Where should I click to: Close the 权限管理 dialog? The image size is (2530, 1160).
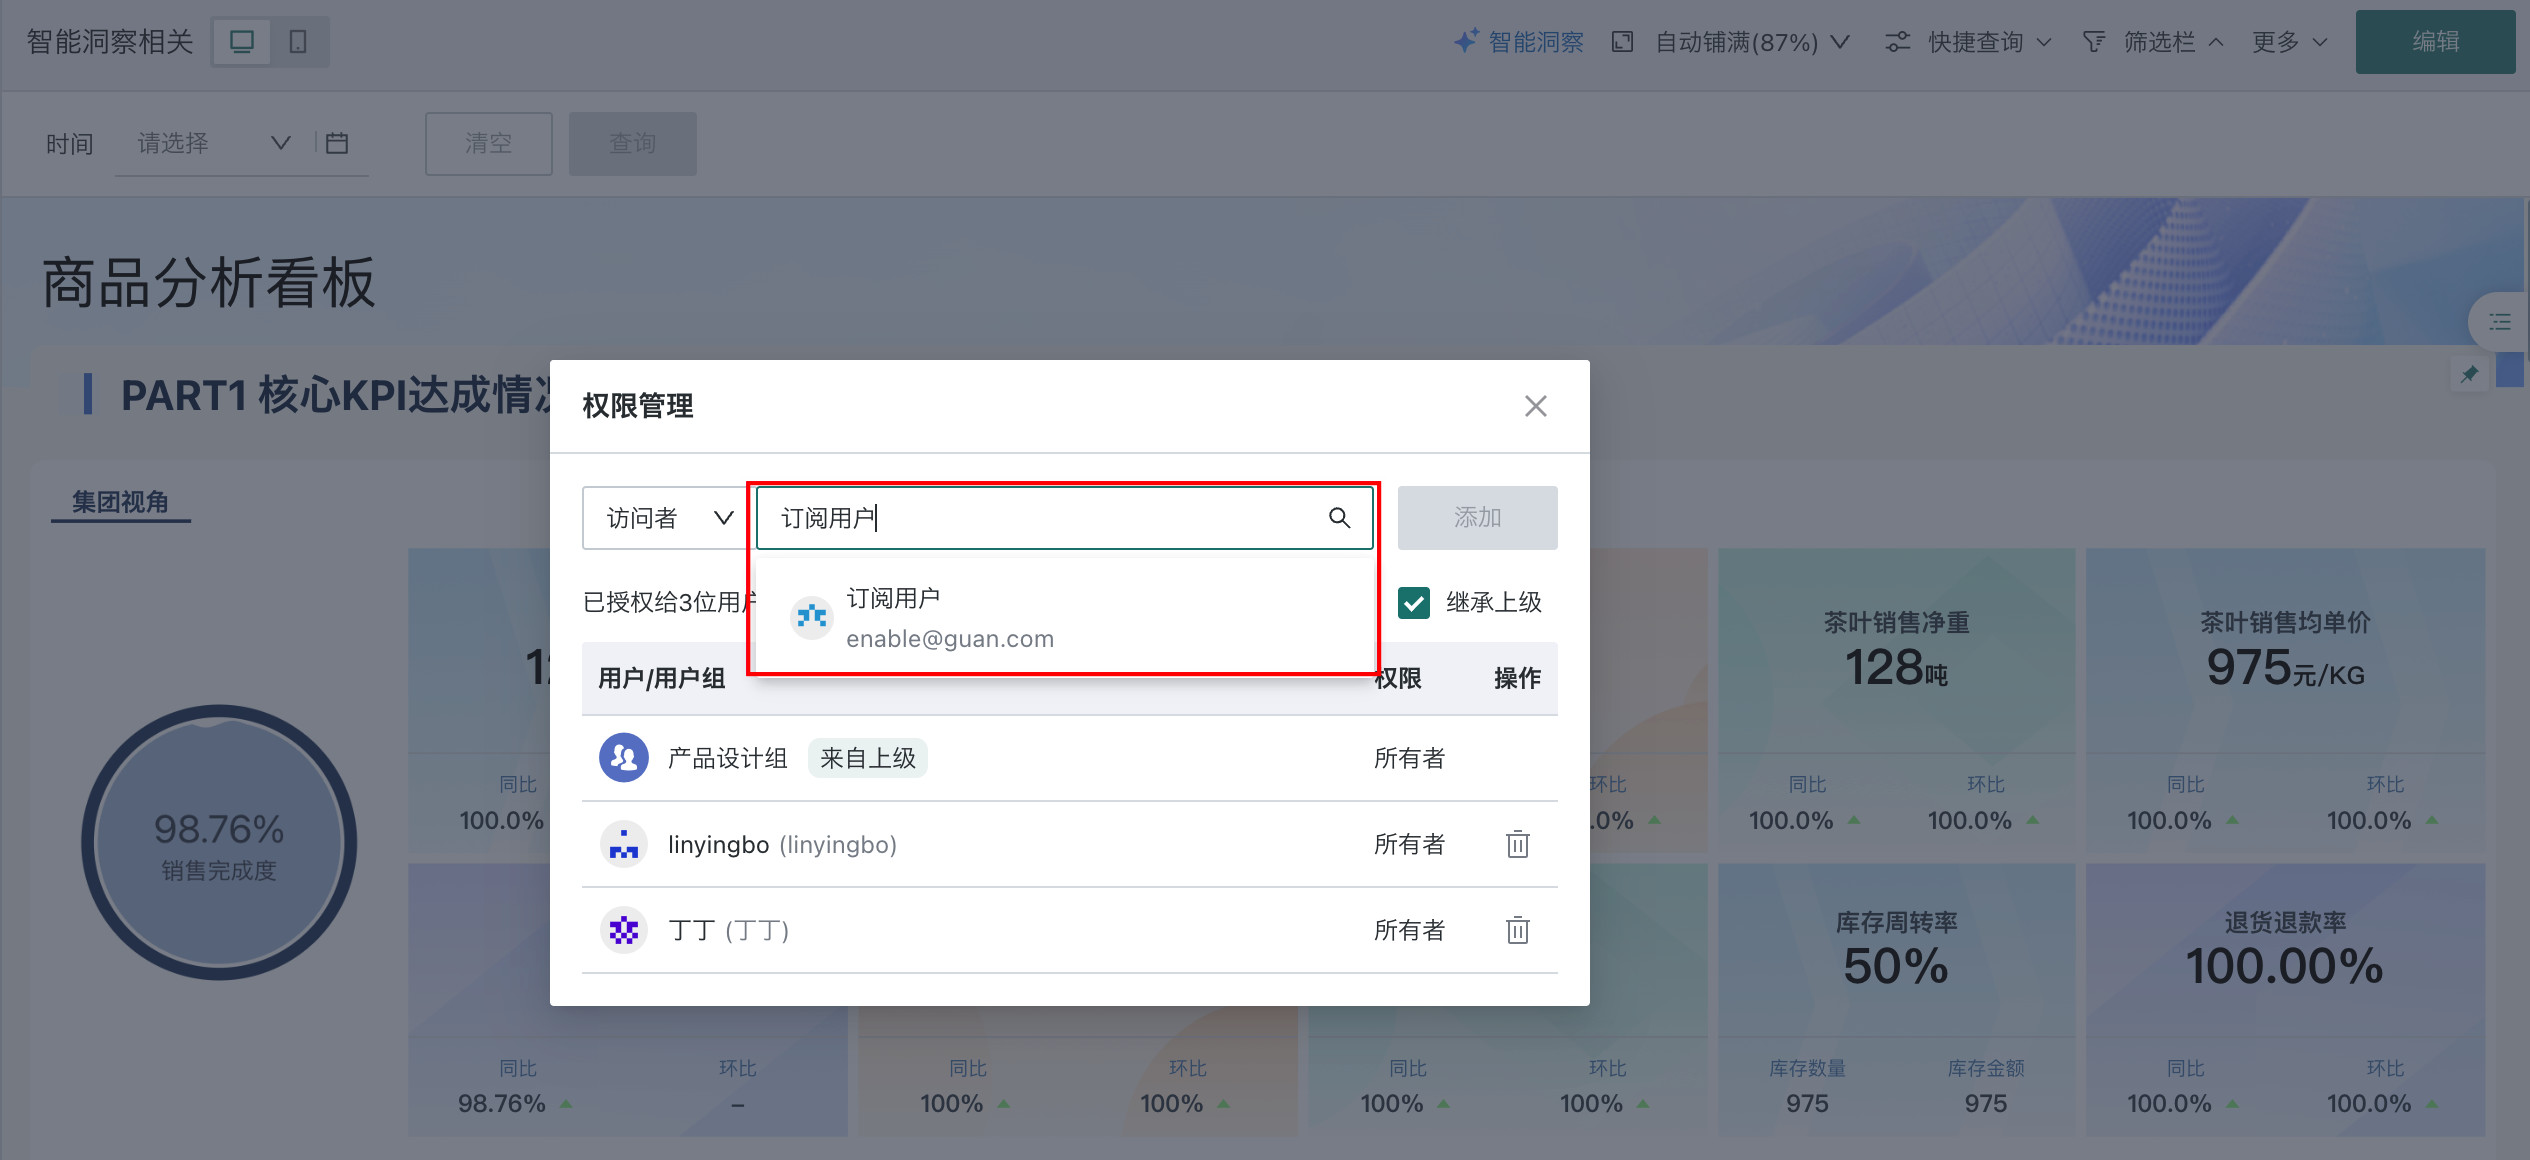pyautogui.click(x=1535, y=406)
